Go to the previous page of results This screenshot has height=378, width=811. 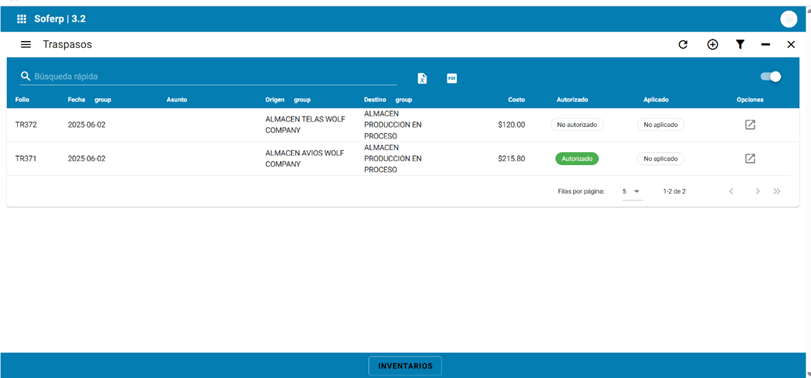tap(731, 191)
